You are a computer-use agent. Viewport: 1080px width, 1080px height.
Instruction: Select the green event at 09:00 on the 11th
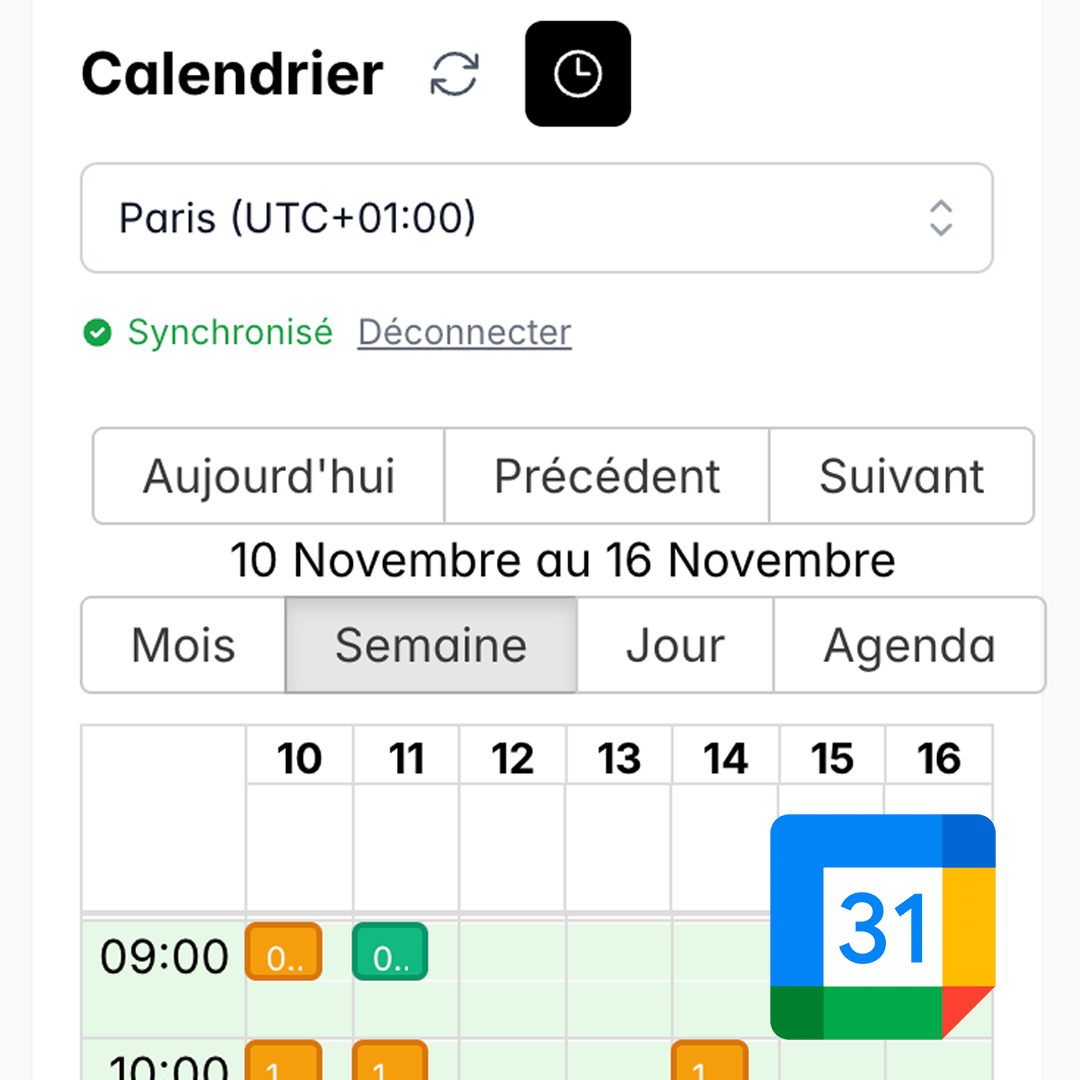(x=390, y=952)
